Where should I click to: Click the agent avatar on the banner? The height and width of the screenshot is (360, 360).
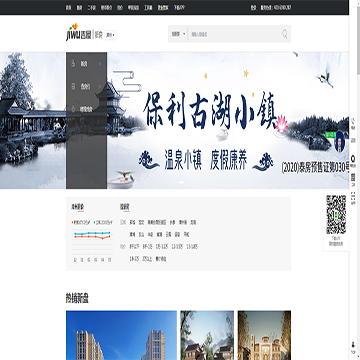[x=339, y=141]
